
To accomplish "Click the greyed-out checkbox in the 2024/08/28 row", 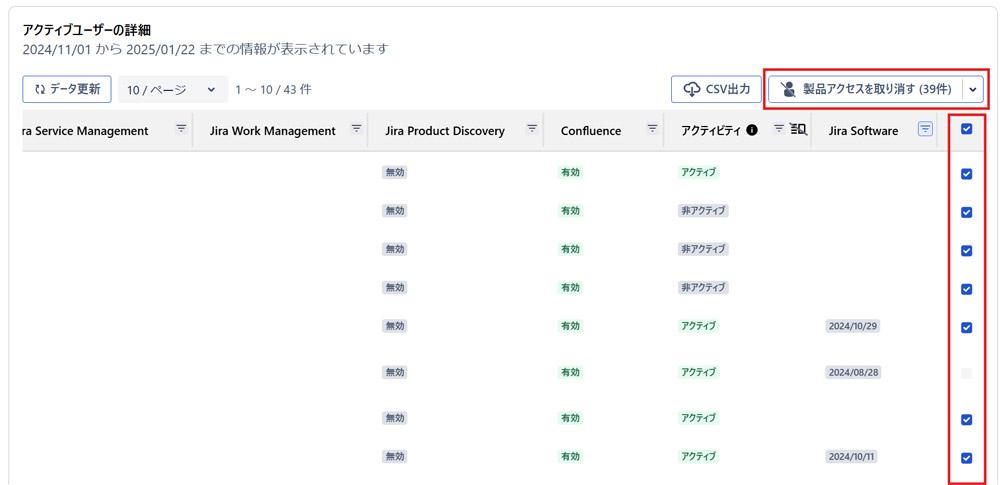I will point(967,373).
